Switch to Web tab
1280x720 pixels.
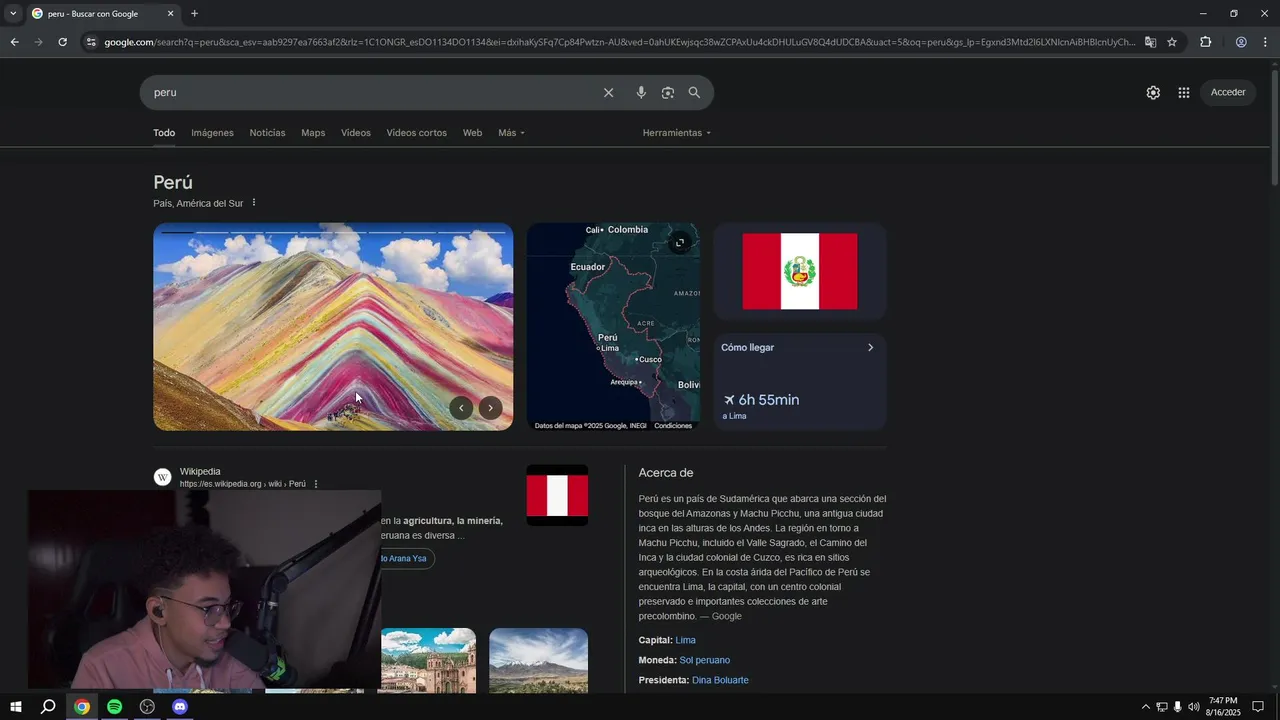[x=472, y=133]
